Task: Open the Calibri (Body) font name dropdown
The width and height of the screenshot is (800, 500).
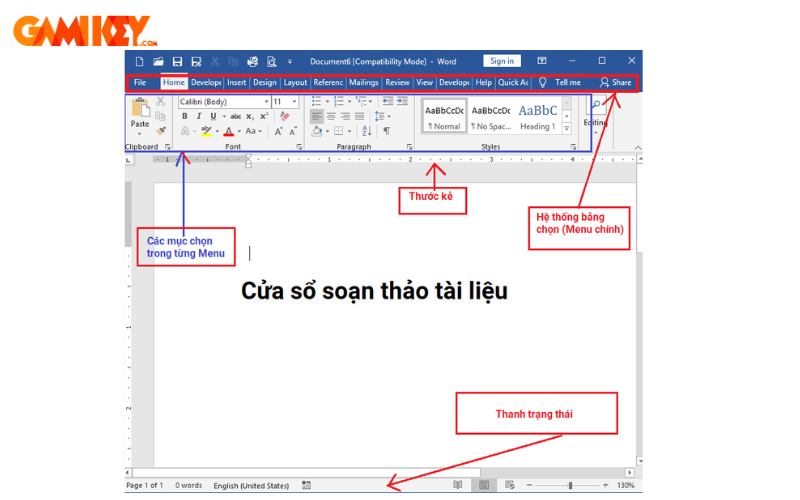Action: click(266, 102)
